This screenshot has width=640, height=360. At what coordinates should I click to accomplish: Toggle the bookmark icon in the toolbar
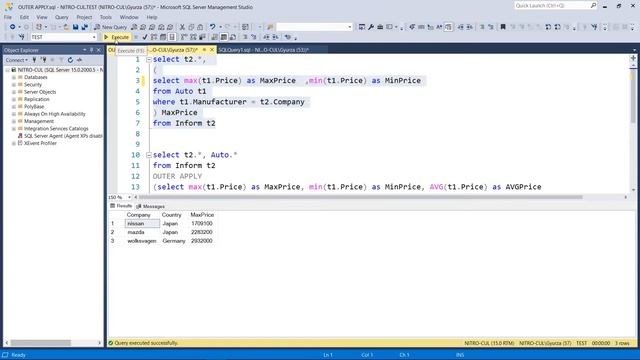click(503, 27)
